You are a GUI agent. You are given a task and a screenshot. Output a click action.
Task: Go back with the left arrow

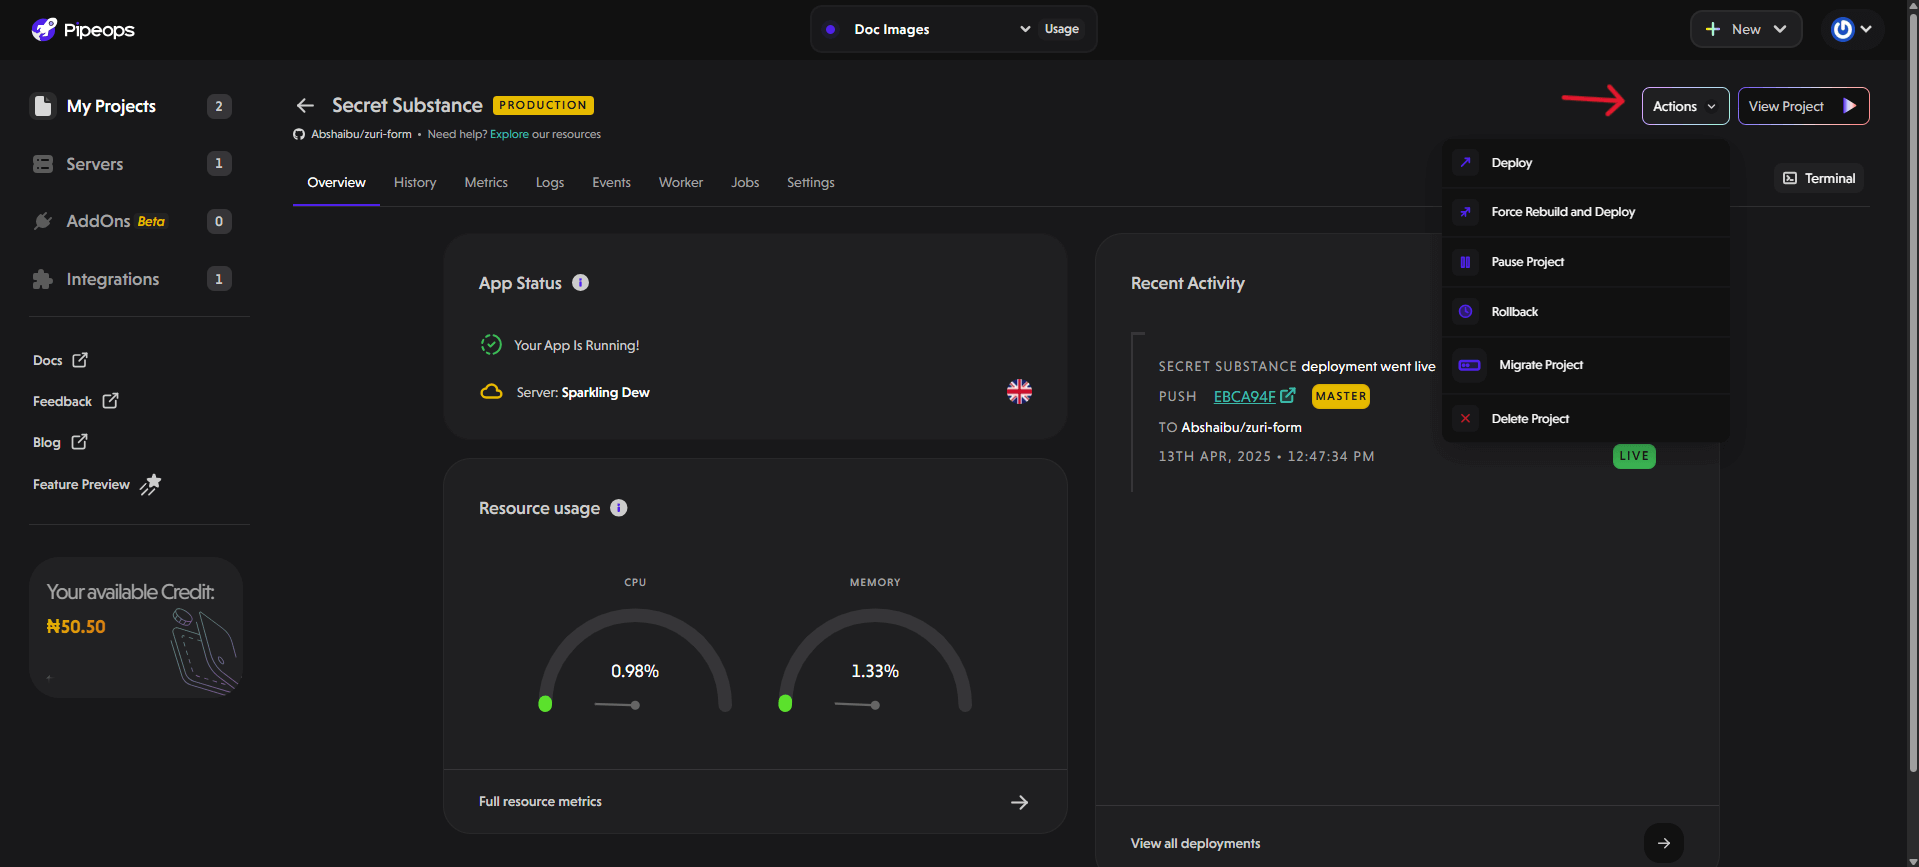[306, 105]
